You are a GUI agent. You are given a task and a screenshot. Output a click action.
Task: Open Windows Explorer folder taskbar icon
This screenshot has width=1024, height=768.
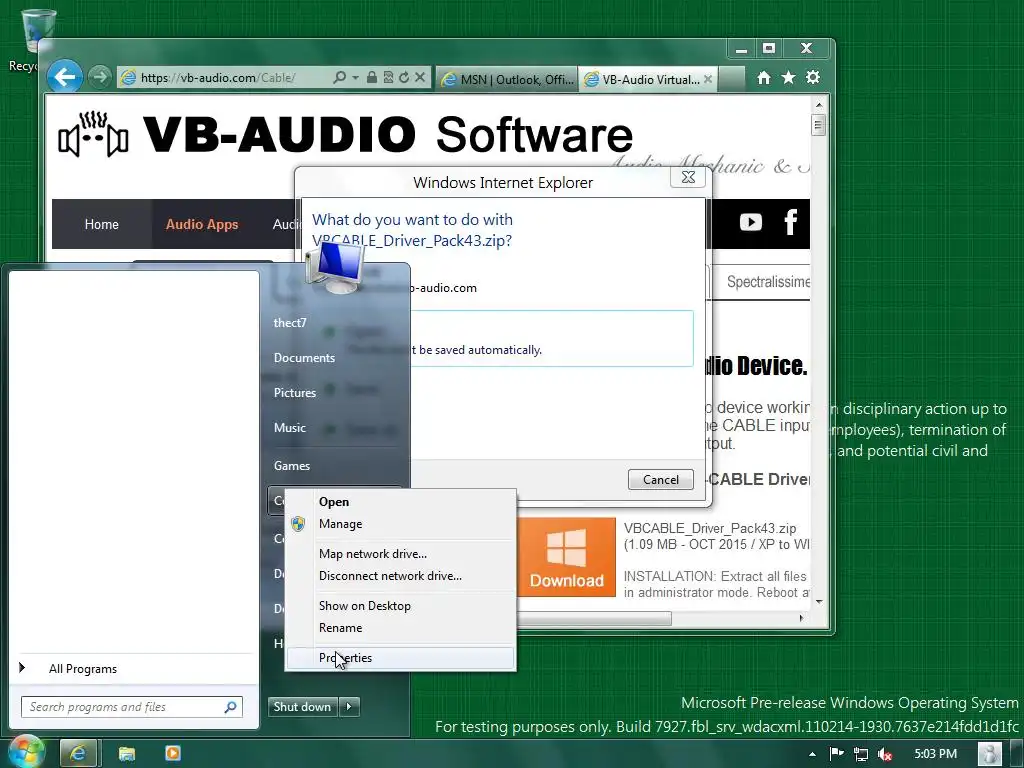127,754
